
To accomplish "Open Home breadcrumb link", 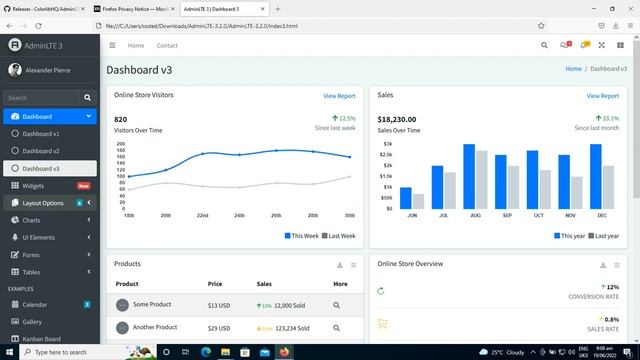I will click(573, 69).
